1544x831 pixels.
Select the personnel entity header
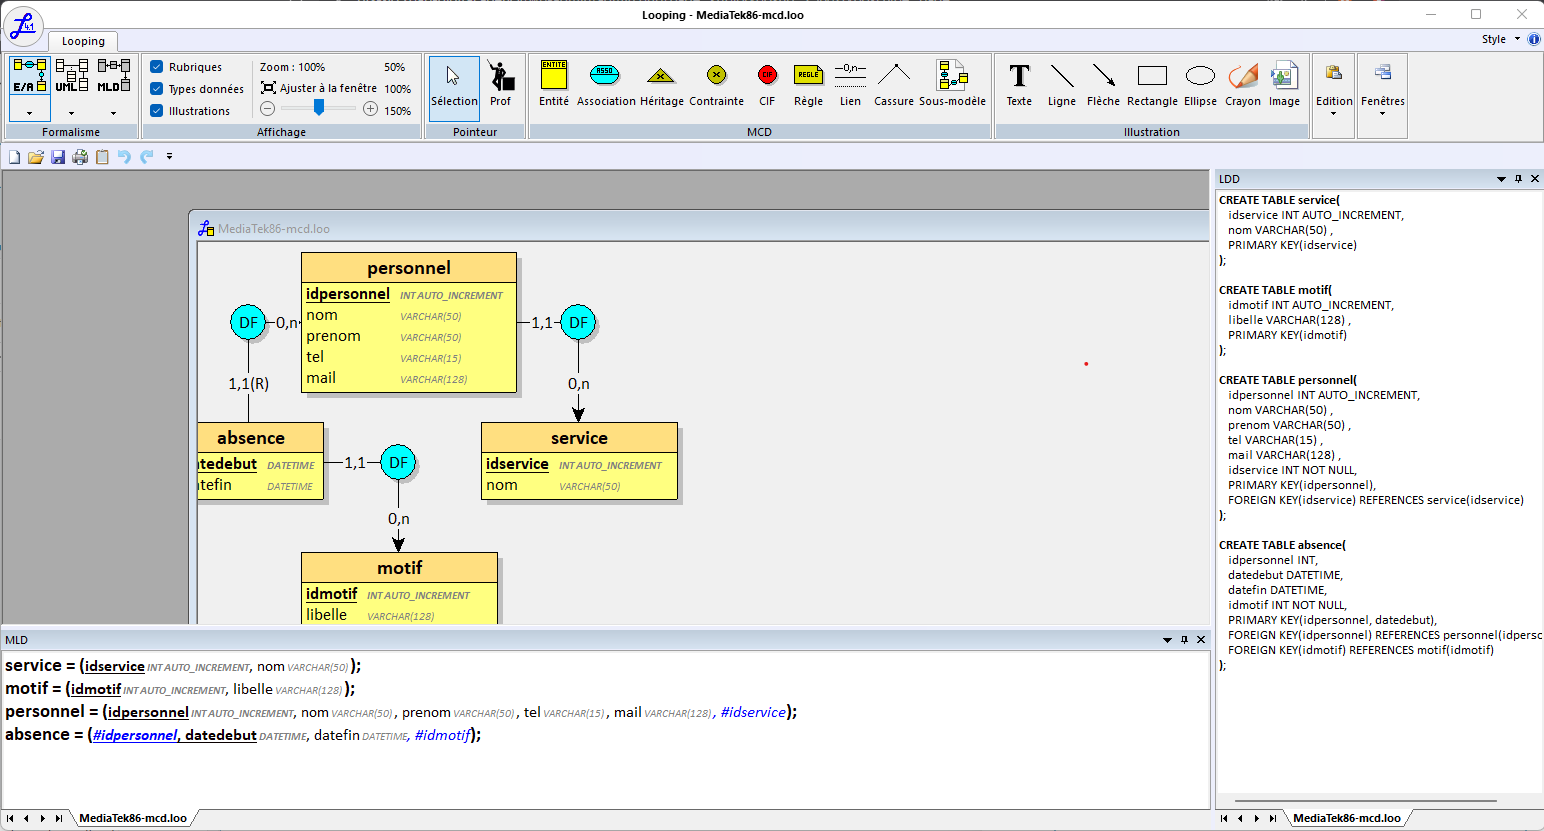[x=409, y=268]
